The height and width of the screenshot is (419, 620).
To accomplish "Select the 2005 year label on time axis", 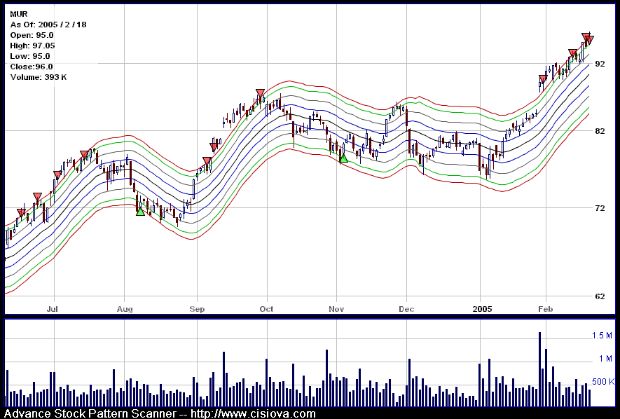I will pos(482,309).
